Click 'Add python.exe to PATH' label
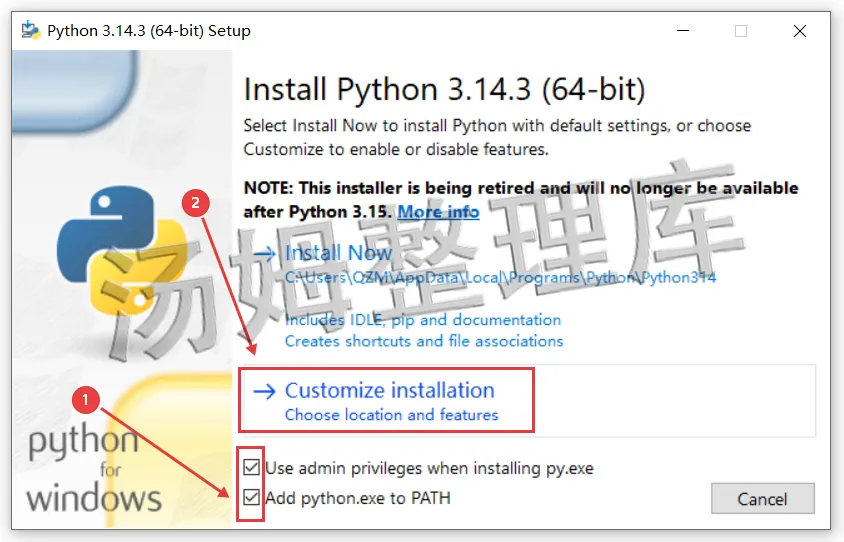Screen dimensions: 844x542 click(358, 498)
